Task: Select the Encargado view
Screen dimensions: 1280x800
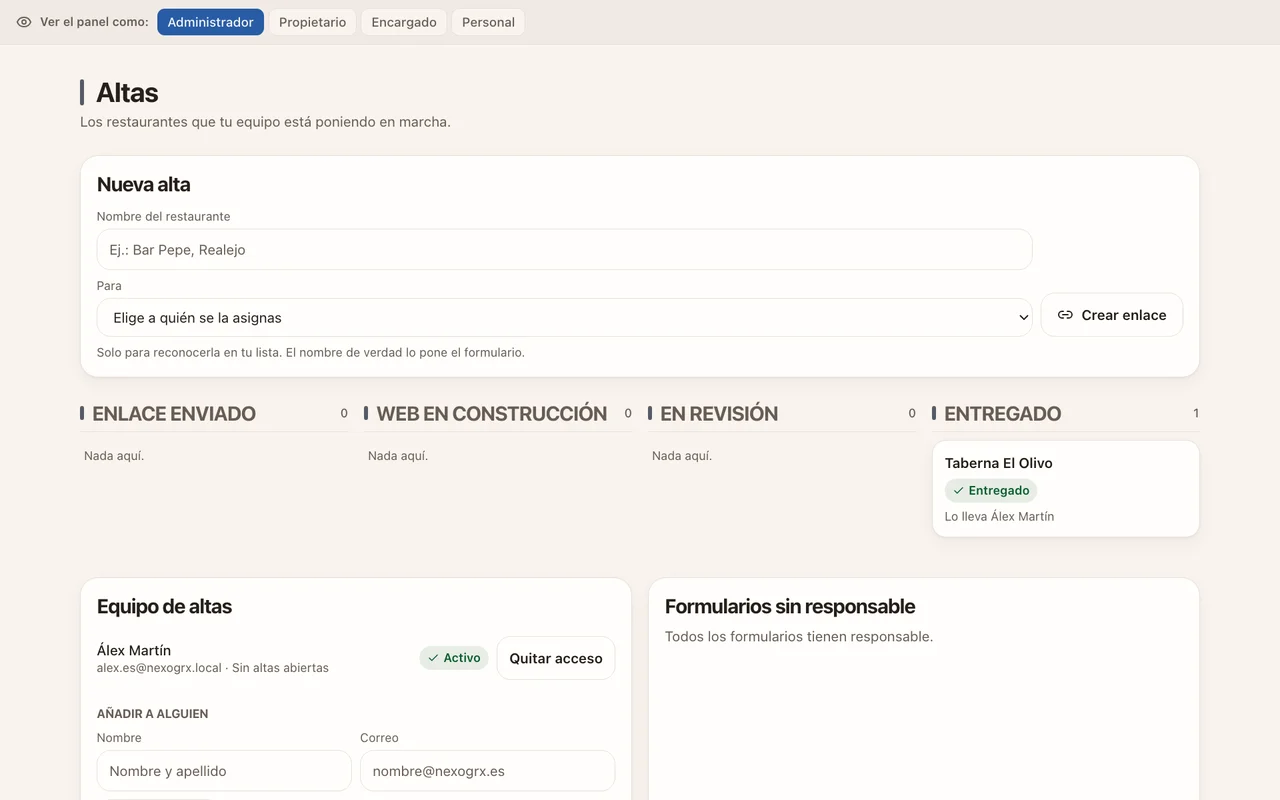Action: [x=404, y=22]
